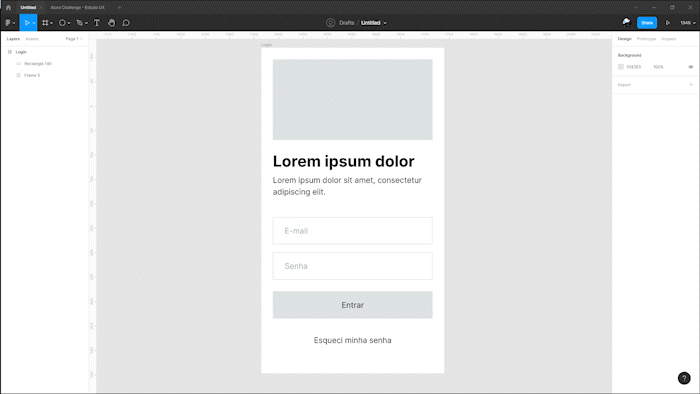Viewport: 700px width, 394px height.
Task: Switch to the Prototype tab
Action: point(646,39)
